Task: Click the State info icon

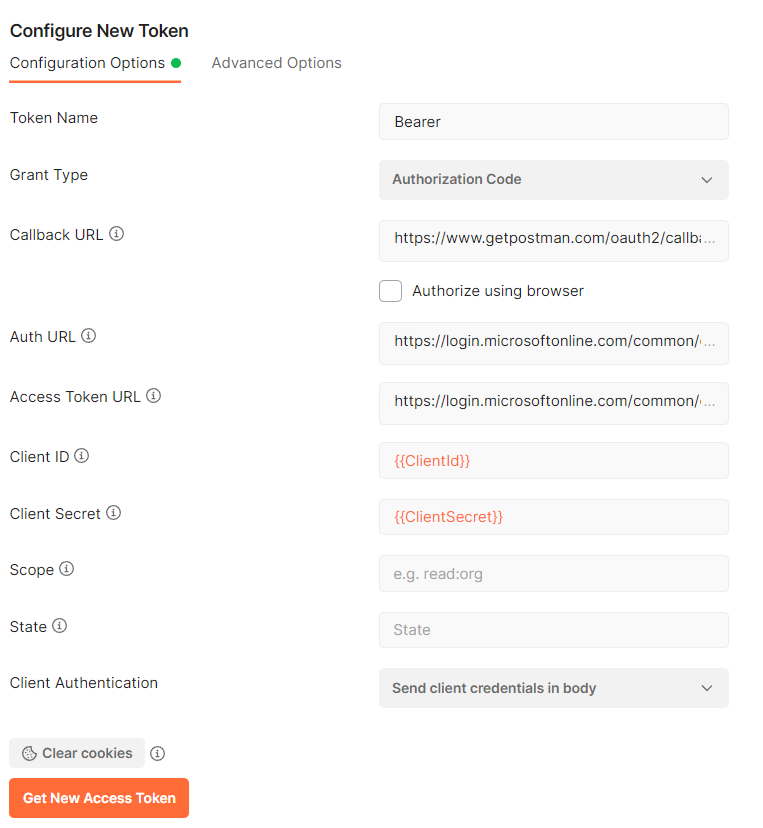Action: [x=58, y=626]
